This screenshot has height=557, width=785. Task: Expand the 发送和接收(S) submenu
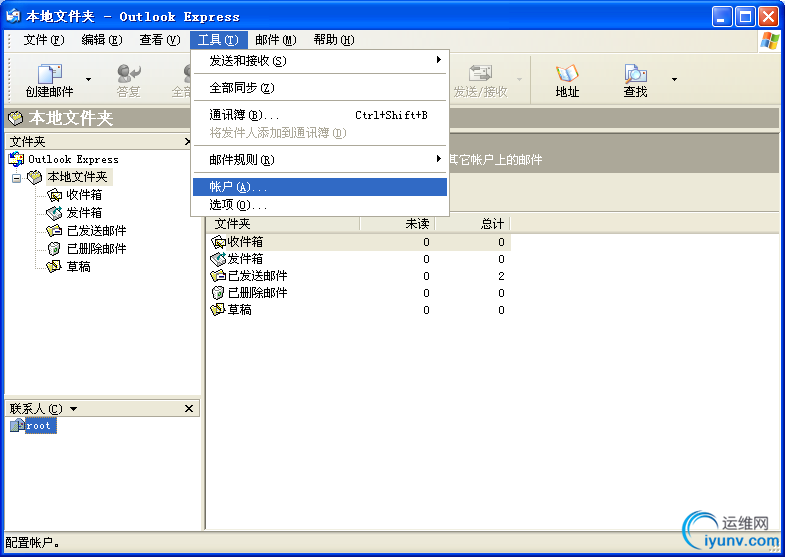pos(320,61)
